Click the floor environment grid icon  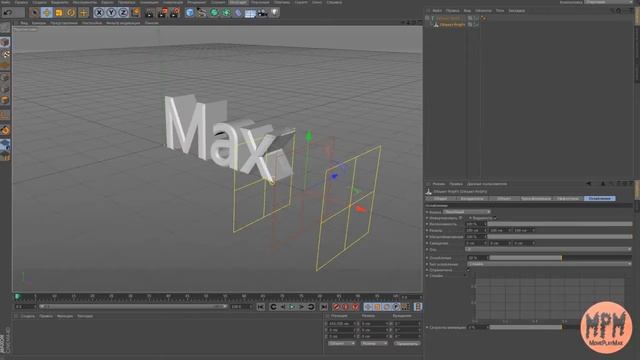click(250, 13)
